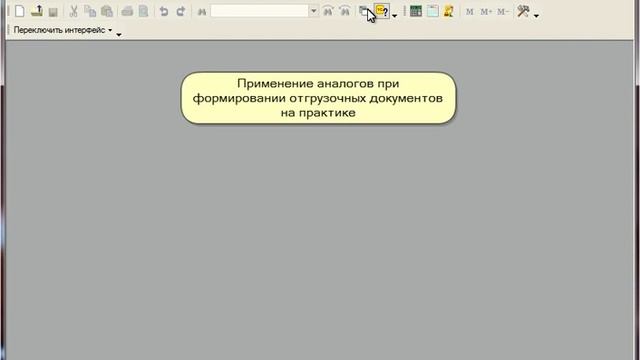The image size is (640, 360).
Task: Click the Find binoculars icon beside search field
Action: (202, 12)
